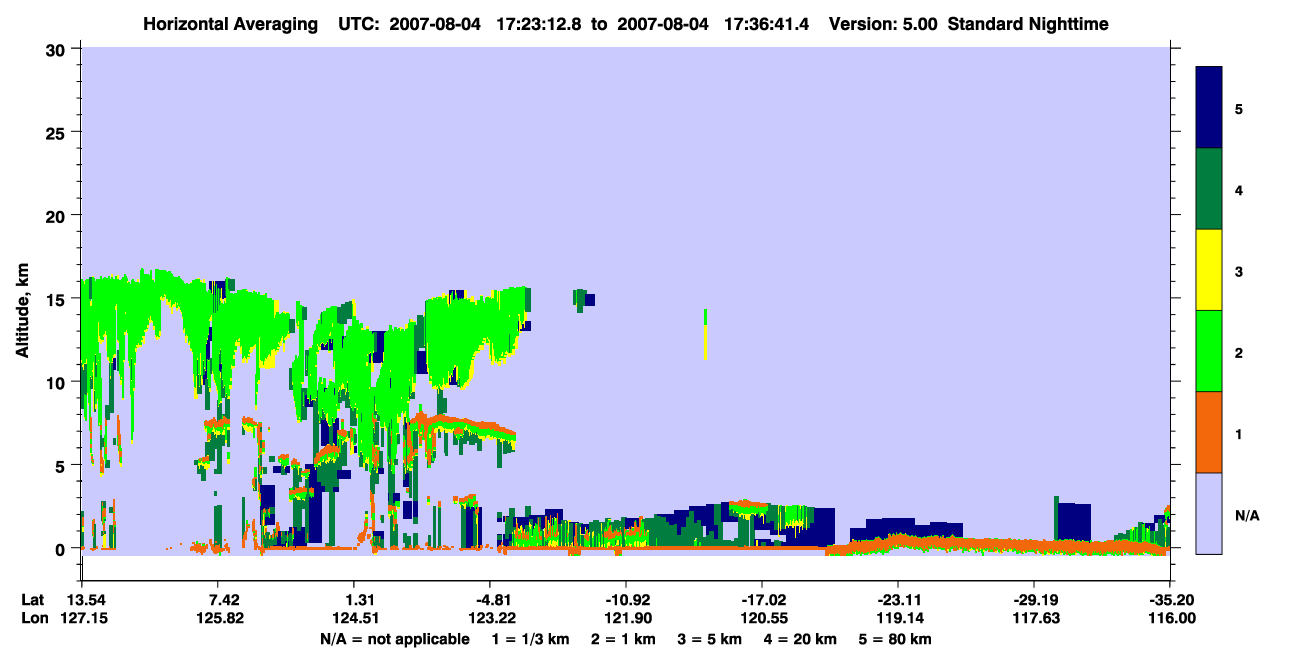Screen dimensions: 1300x667
Task: Click longitude value 119.14
Action: 898,619
